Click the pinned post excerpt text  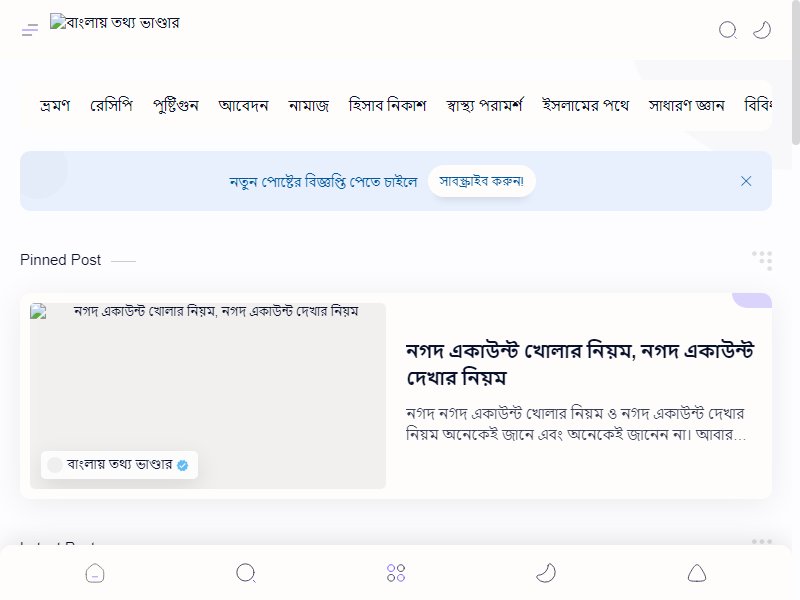577,423
